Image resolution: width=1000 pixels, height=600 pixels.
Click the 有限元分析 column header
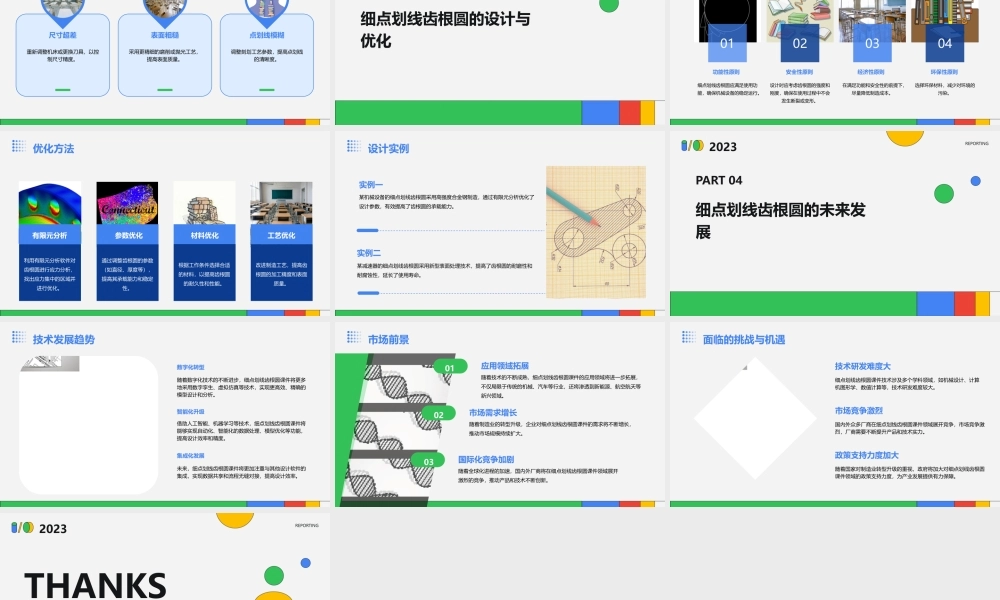(50, 235)
